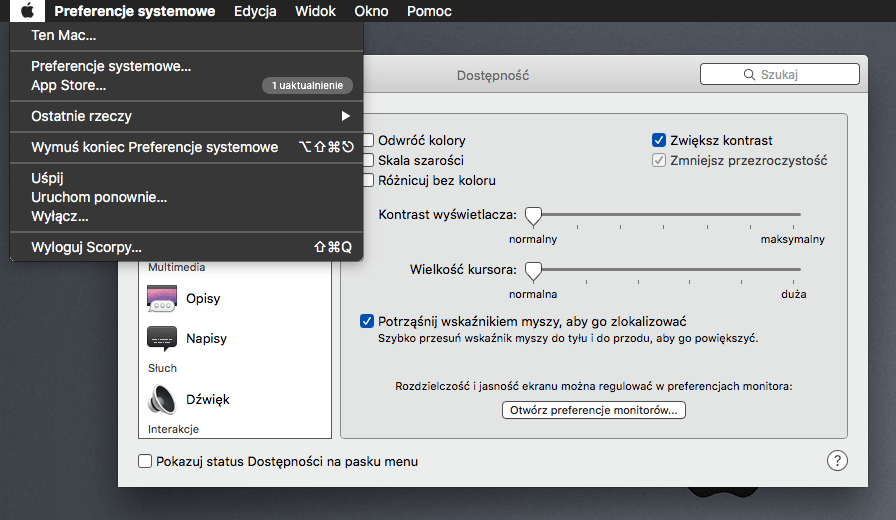Click Otwórz preferencje monitorów button

(594, 410)
